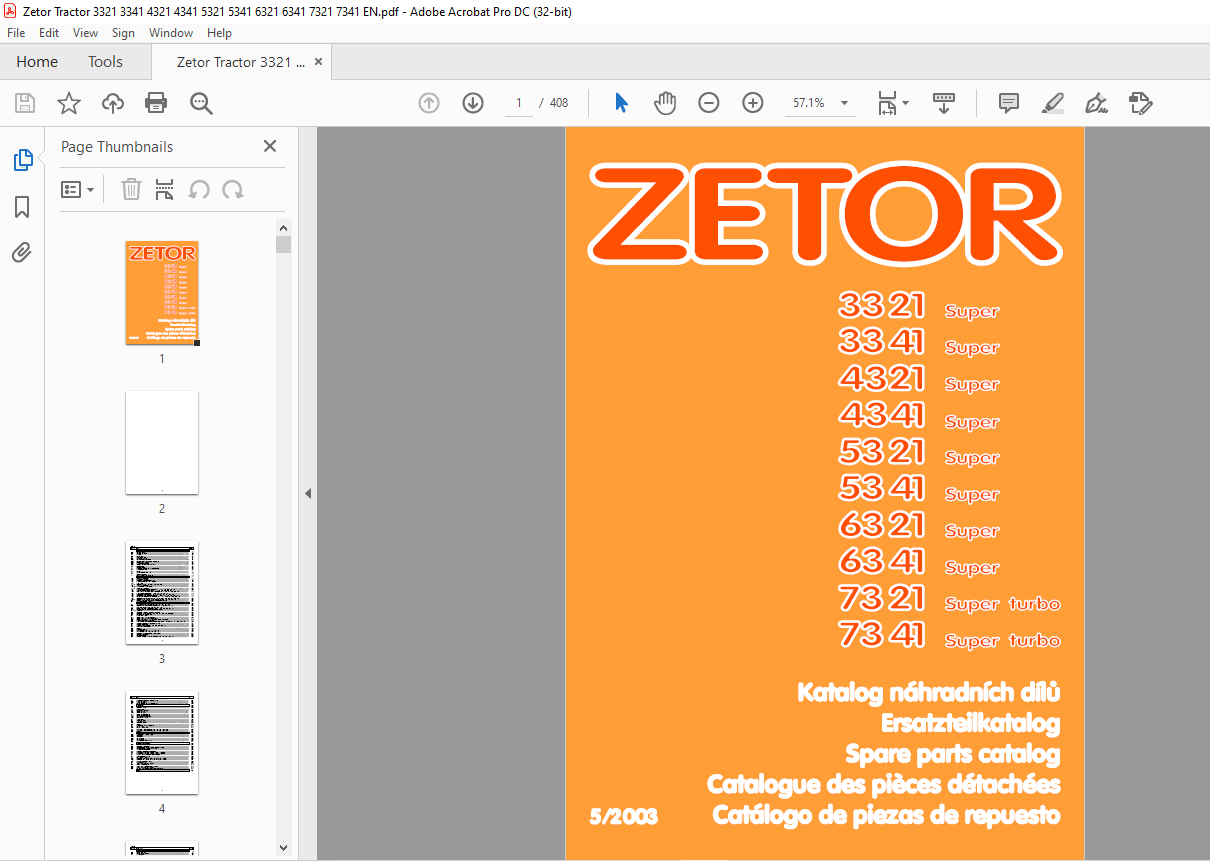The image size is (1210, 861).
Task: Activate the selection arrow tool
Action: 621,103
